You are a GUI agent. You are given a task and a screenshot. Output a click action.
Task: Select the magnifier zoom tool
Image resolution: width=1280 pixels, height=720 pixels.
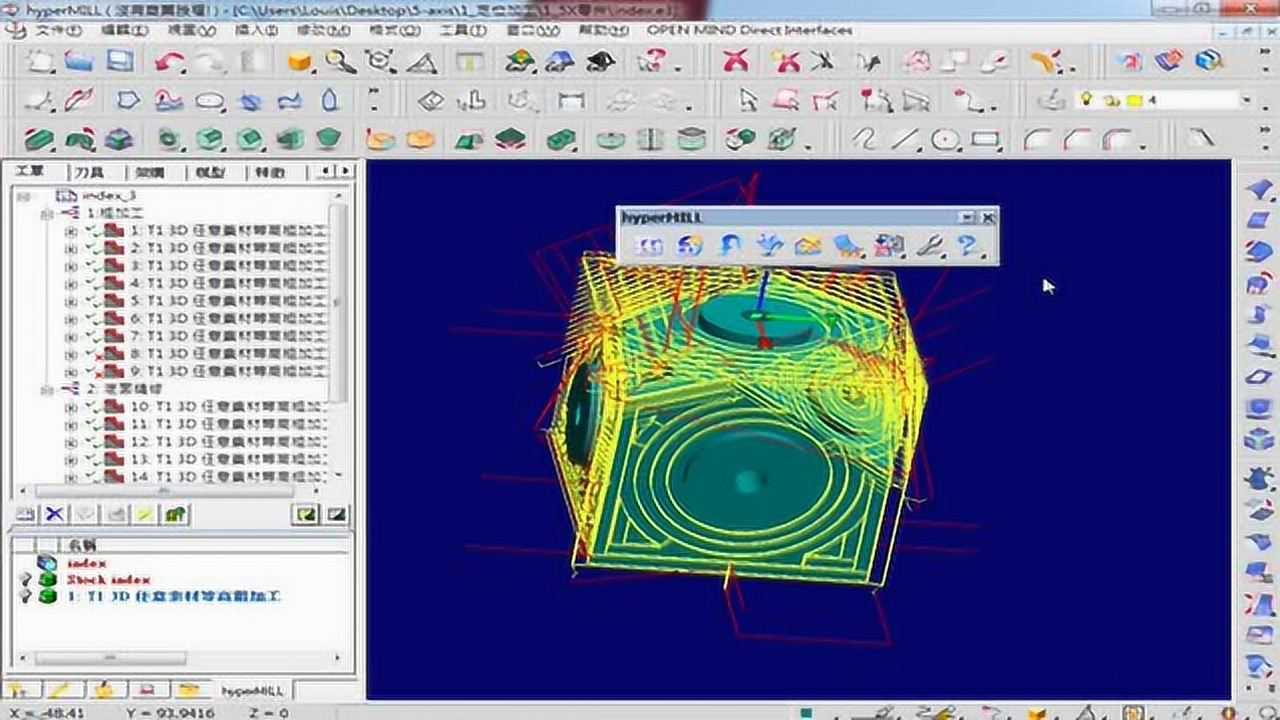340,62
